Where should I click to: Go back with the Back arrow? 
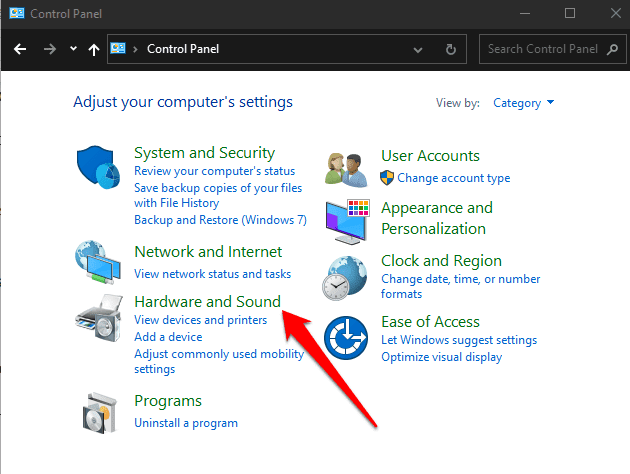(20, 48)
